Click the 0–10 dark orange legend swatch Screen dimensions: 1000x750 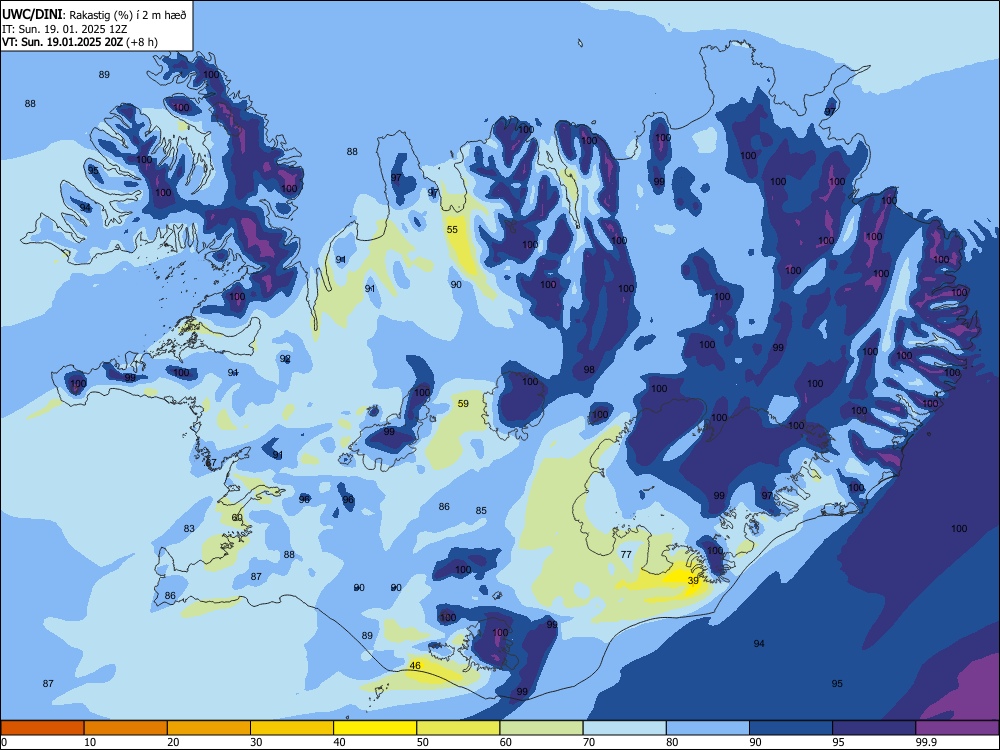[x=42, y=728]
